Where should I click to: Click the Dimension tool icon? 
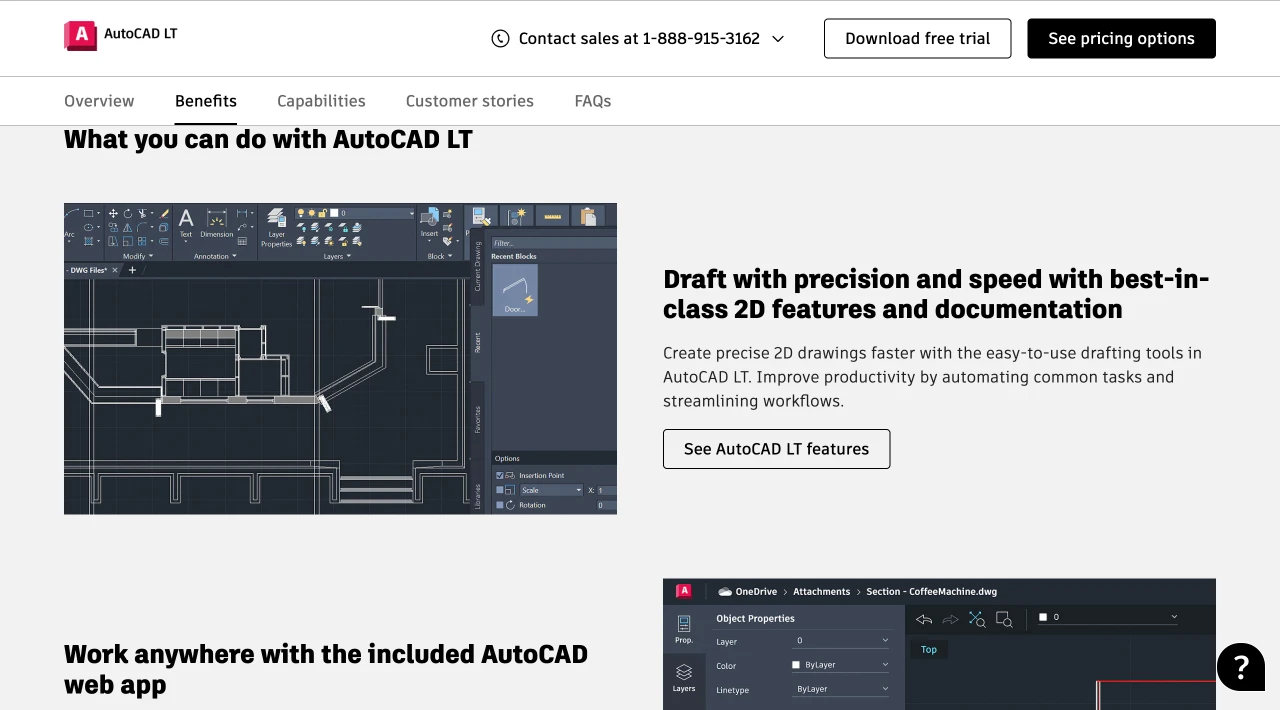point(217,218)
